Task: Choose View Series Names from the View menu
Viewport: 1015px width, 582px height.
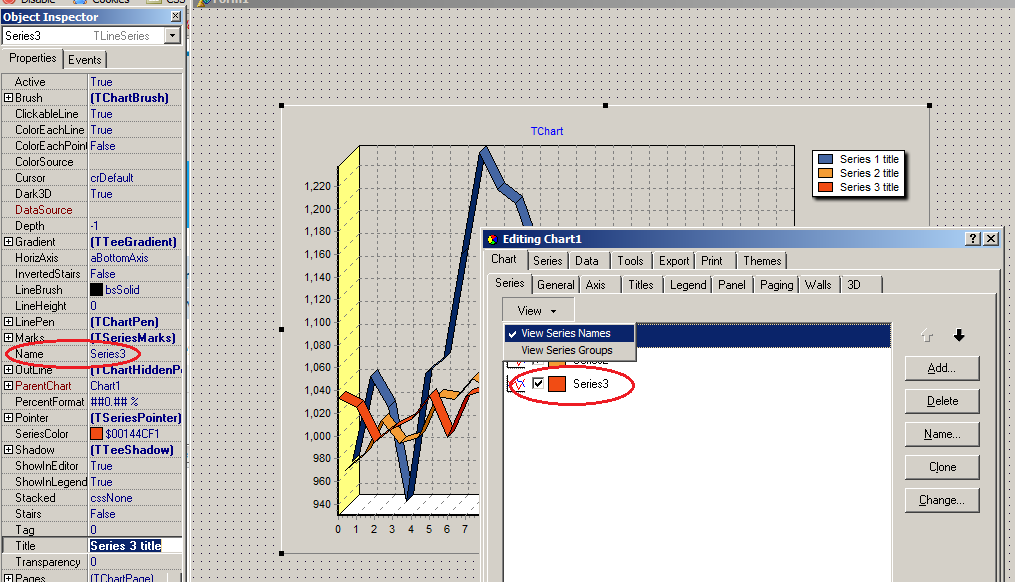Action: [569, 333]
